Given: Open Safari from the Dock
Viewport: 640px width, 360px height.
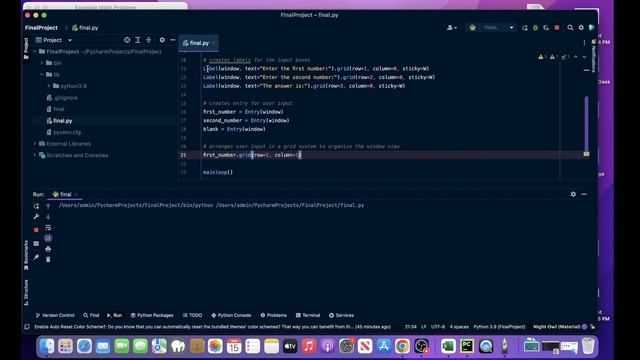Looking at the screenshot, I should pos(84,346).
